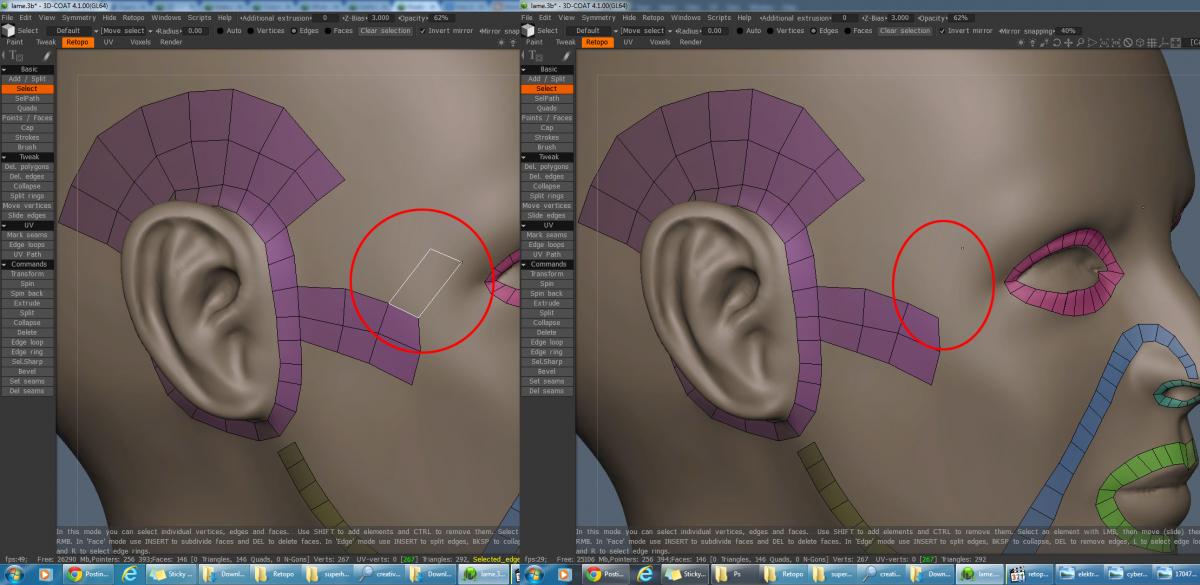This screenshot has width=1200, height=585.
Task: Click Clear selection button in right window
Action: 904,31
